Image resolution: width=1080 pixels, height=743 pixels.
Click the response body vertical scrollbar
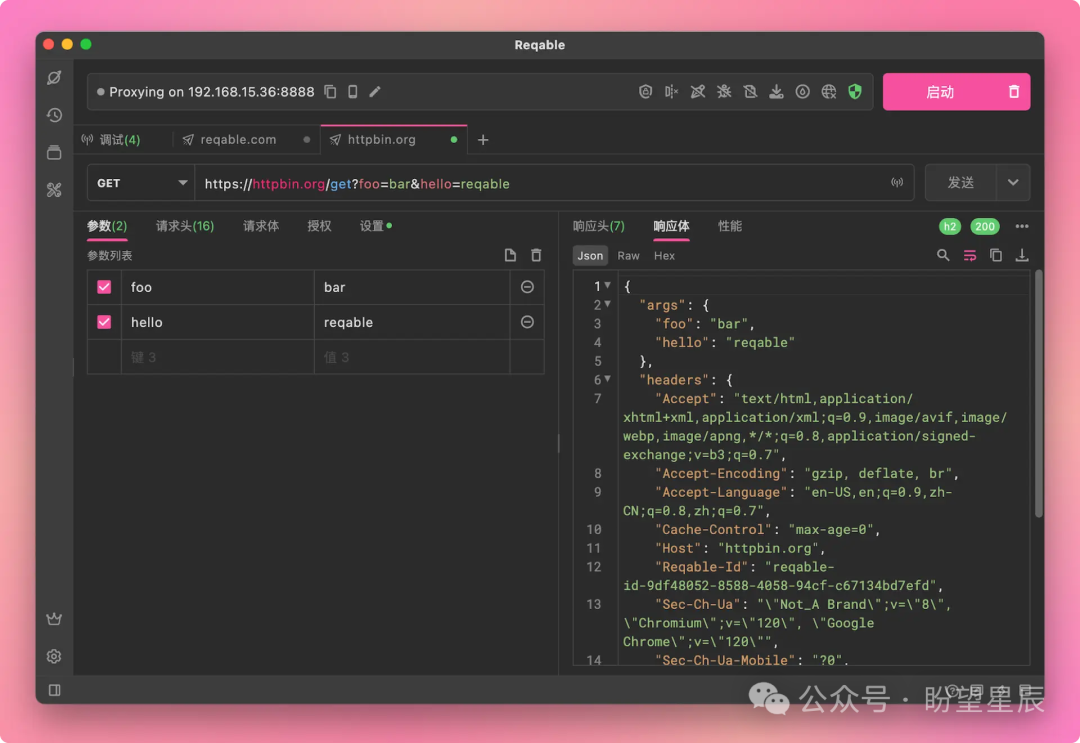point(1039,394)
